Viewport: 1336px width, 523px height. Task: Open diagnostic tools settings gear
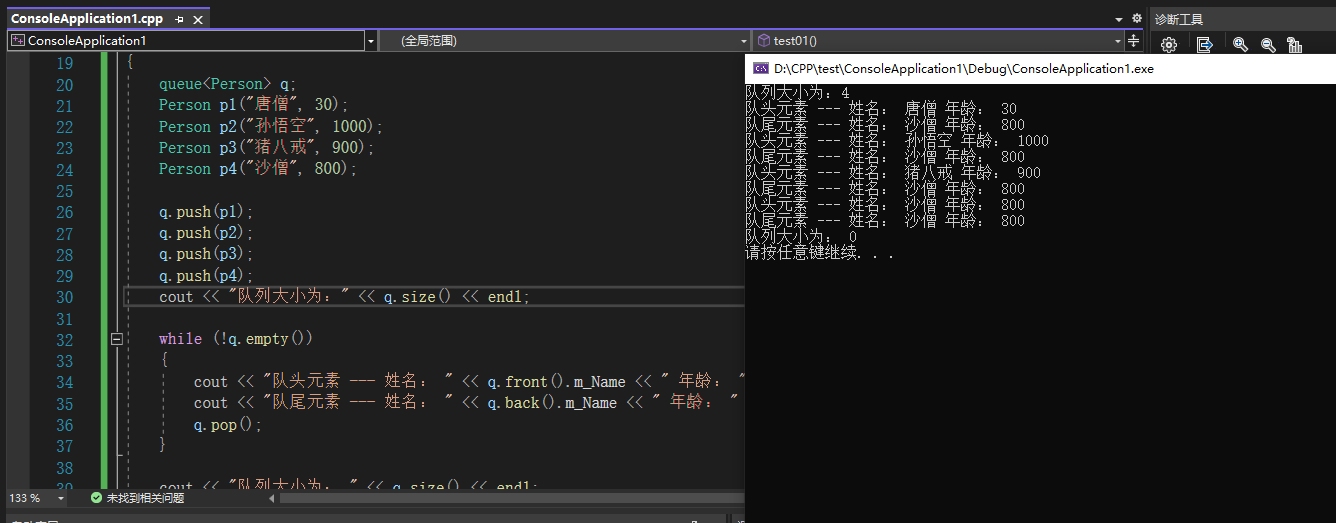tap(1168, 45)
